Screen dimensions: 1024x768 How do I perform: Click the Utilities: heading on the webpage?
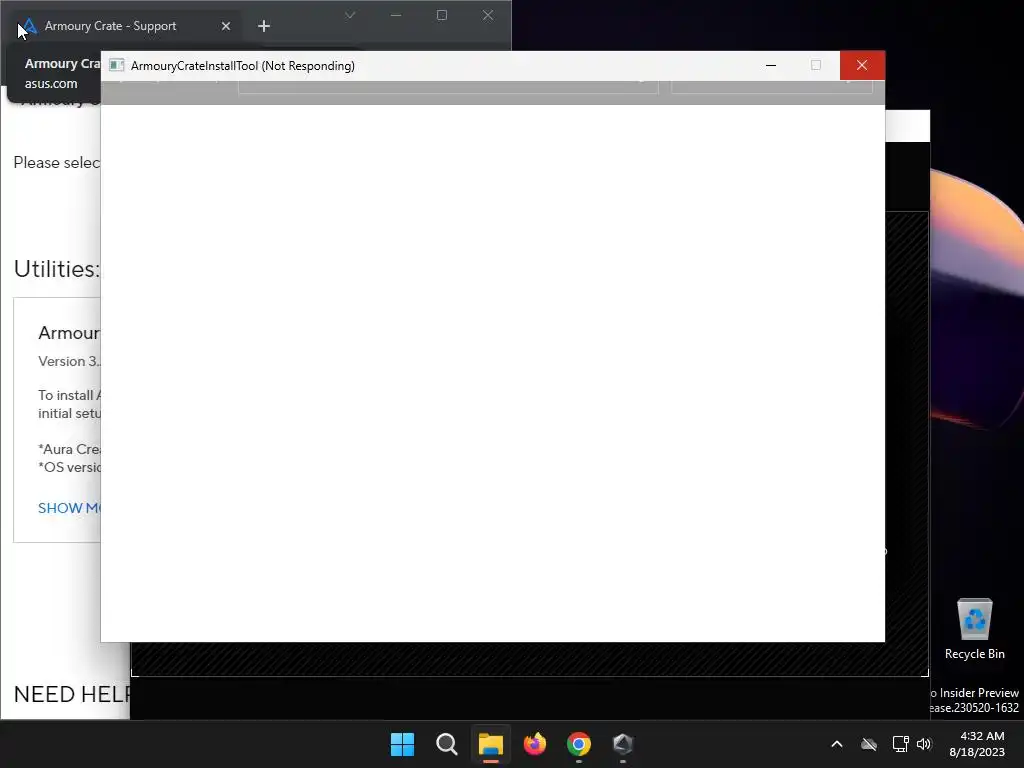(x=57, y=269)
